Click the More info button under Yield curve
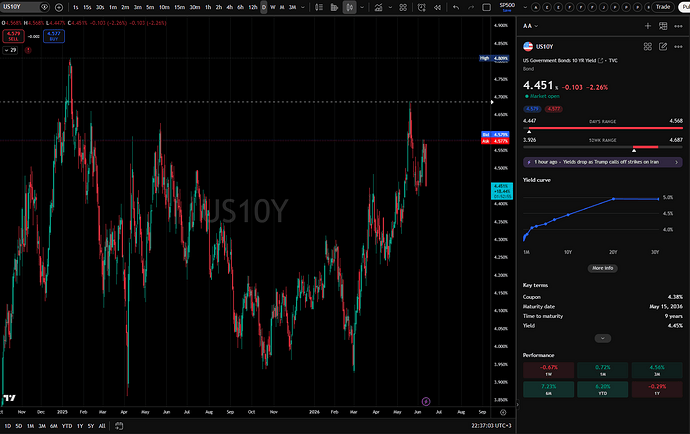Screen dimensions: 690x434 click(602, 268)
